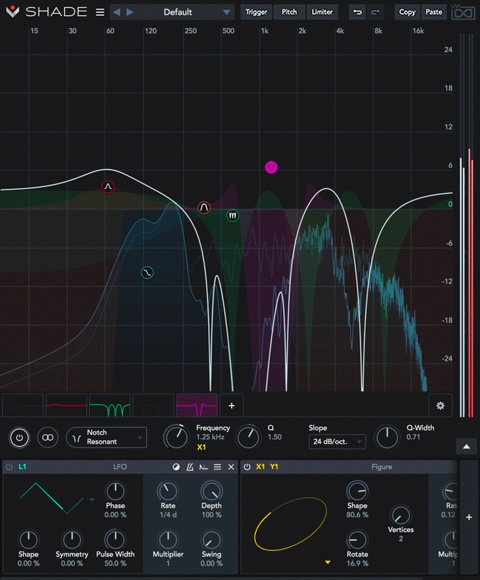Click the LFO Depth knob
This screenshot has width=480, height=580.
click(x=211, y=491)
